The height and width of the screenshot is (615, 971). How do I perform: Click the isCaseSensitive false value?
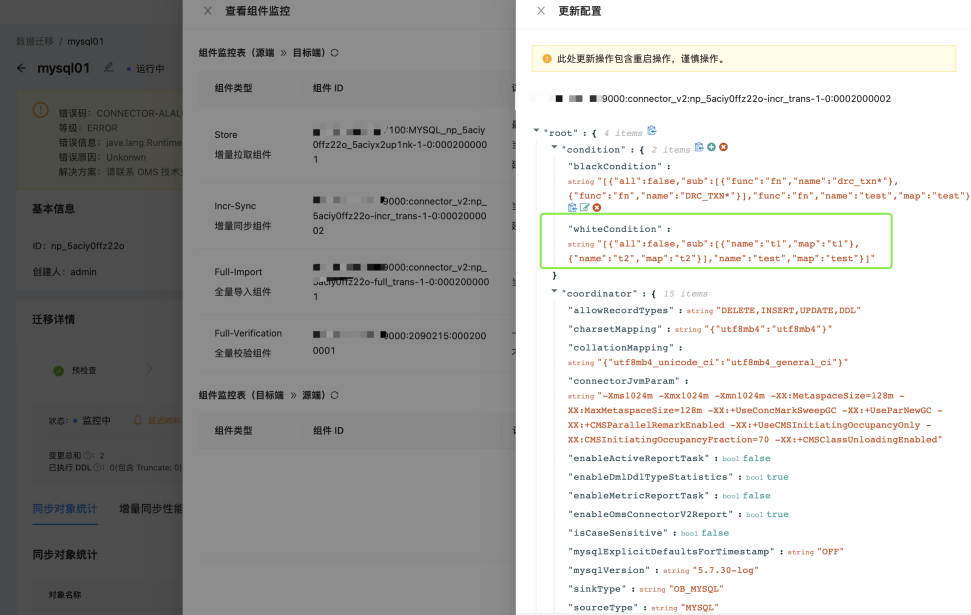coord(715,533)
